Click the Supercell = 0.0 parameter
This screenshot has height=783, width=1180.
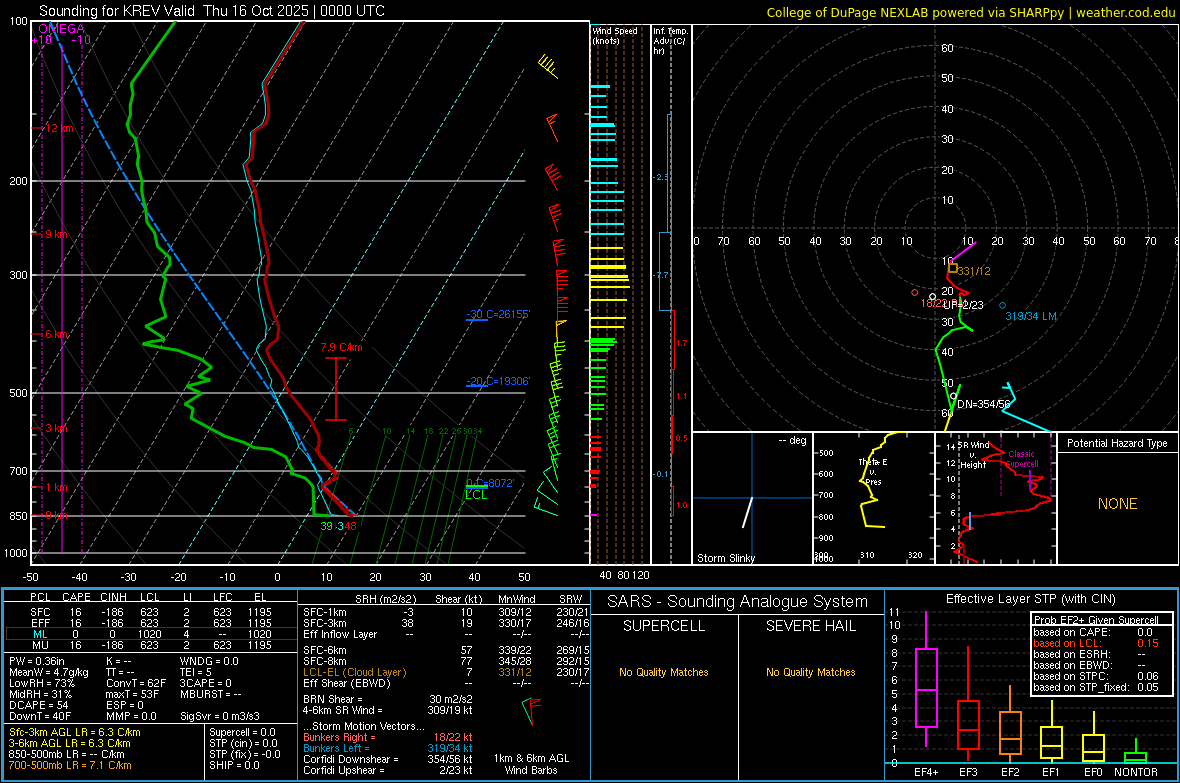[242, 732]
